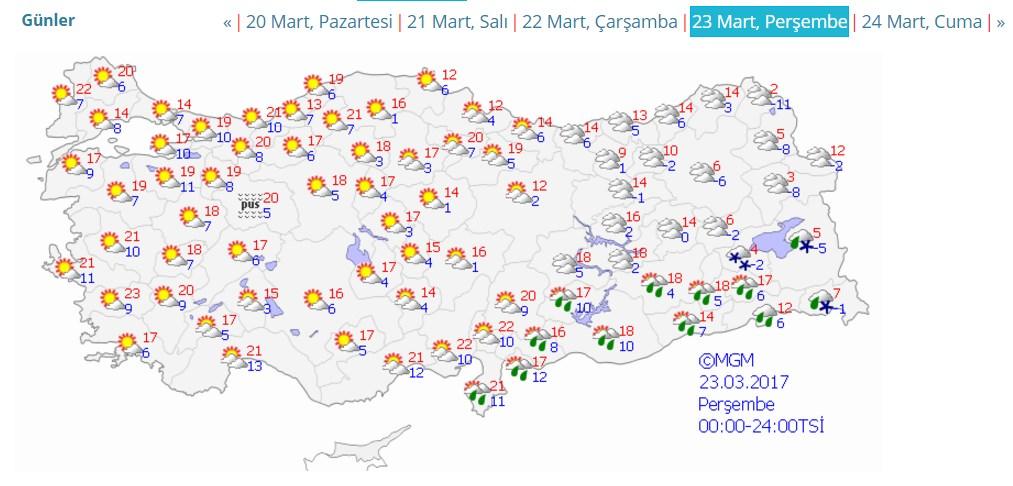
Task: Click the cloudy icon with 9/1
Action: (x=609, y=160)
